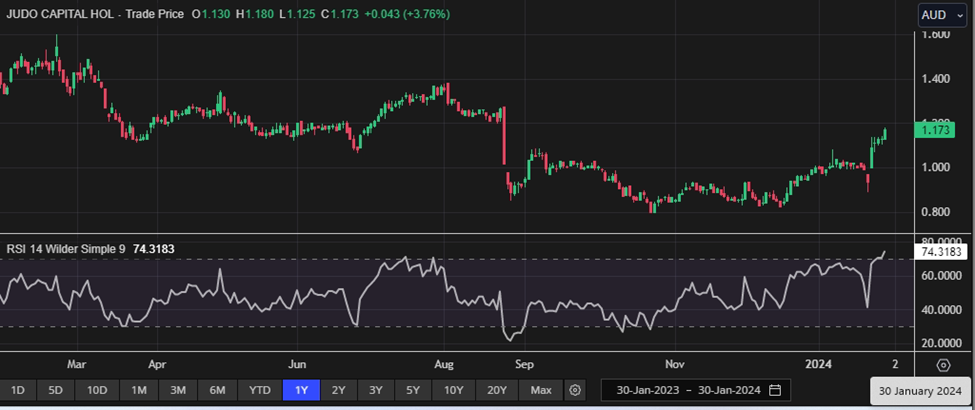Image resolution: width=975 pixels, height=410 pixels.
Task: Select the 5D time range
Action: 56,390
